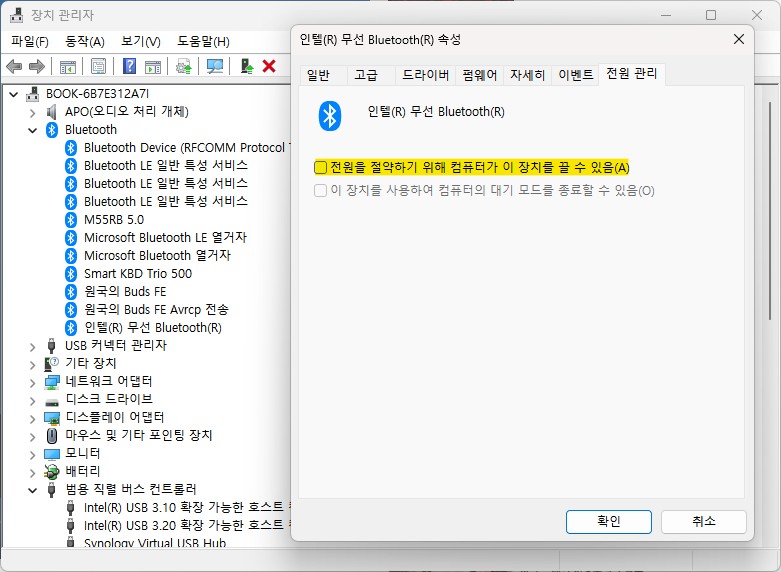Click the display adapter category icon
This screenshot has height=572, width=781.
pyautogui.click(x=52, y=418)
